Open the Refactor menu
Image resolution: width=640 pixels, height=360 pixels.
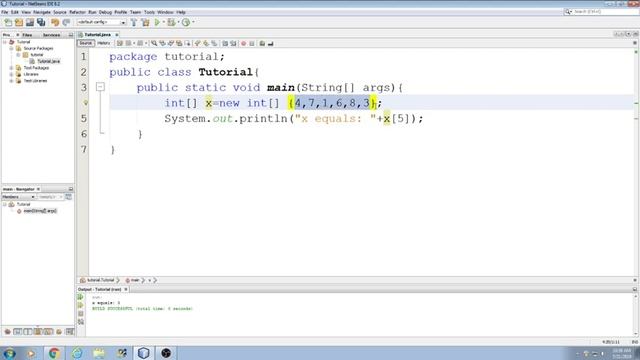pyautogui.click(x=78, y=12)
